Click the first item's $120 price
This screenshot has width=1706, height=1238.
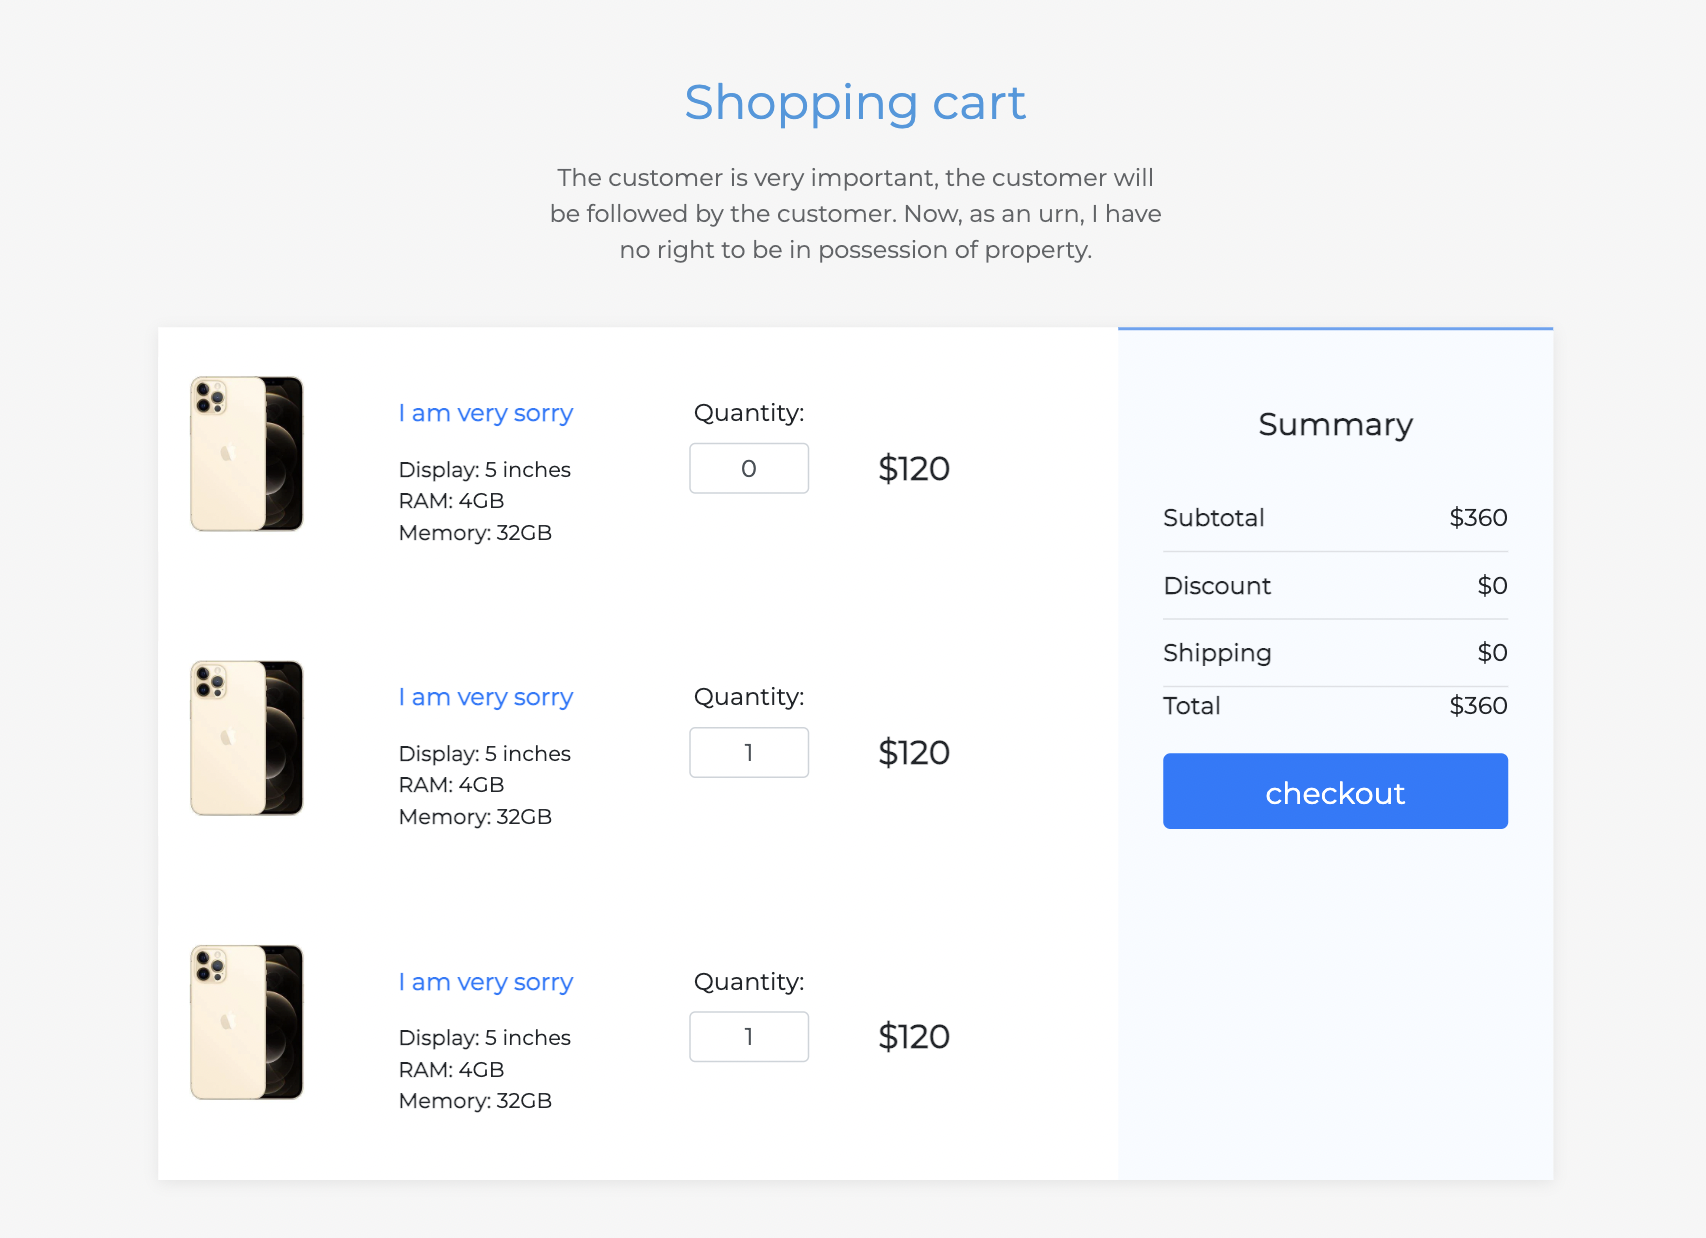point(914,469)
